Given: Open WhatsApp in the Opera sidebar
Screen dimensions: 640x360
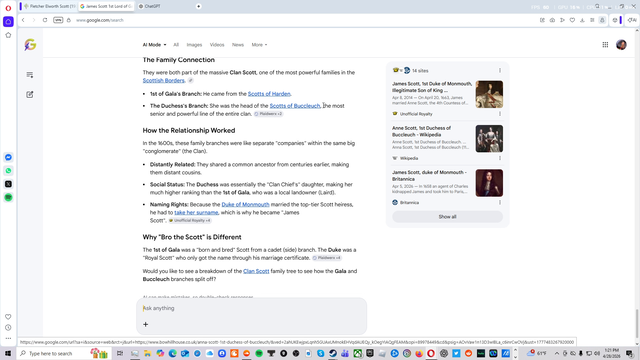Looking at the screenshot, I should tap(8, 171).
